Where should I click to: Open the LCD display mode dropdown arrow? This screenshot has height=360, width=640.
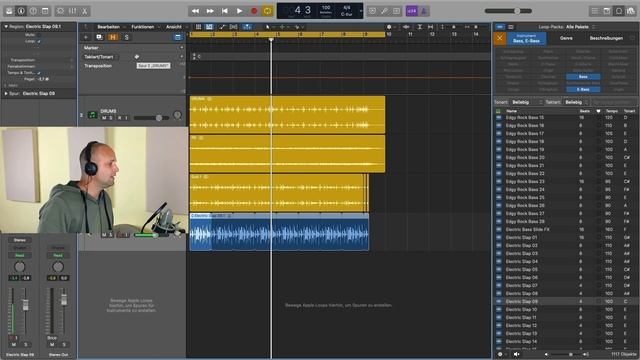coord(360,11)
